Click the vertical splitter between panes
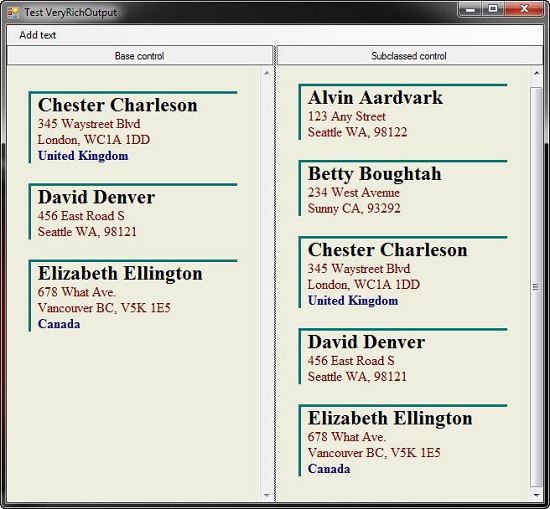This screenshot has width=550, height=509. coord(275,274)
